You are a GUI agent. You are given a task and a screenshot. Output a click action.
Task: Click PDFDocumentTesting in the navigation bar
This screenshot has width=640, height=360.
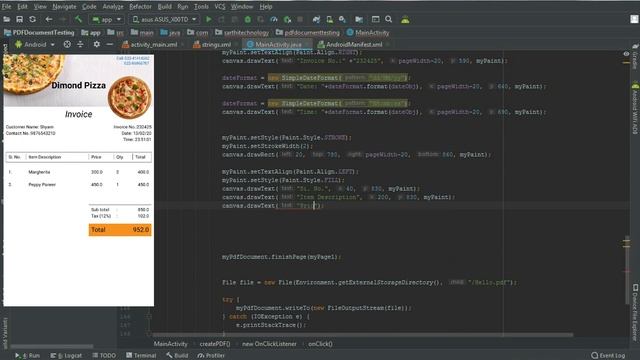39,32
